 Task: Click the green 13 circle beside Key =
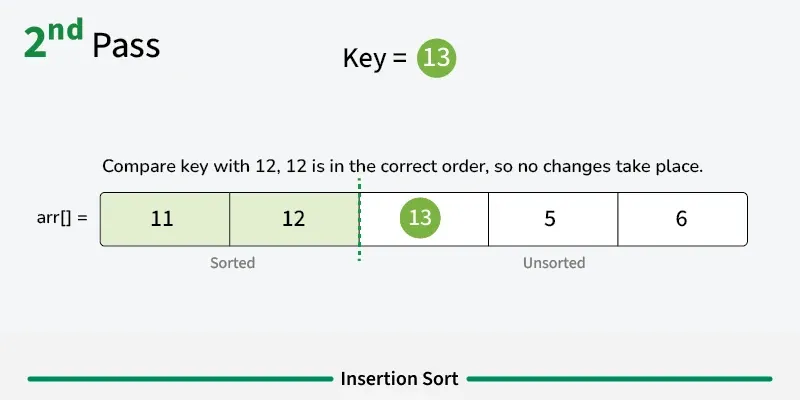(437, 58)
